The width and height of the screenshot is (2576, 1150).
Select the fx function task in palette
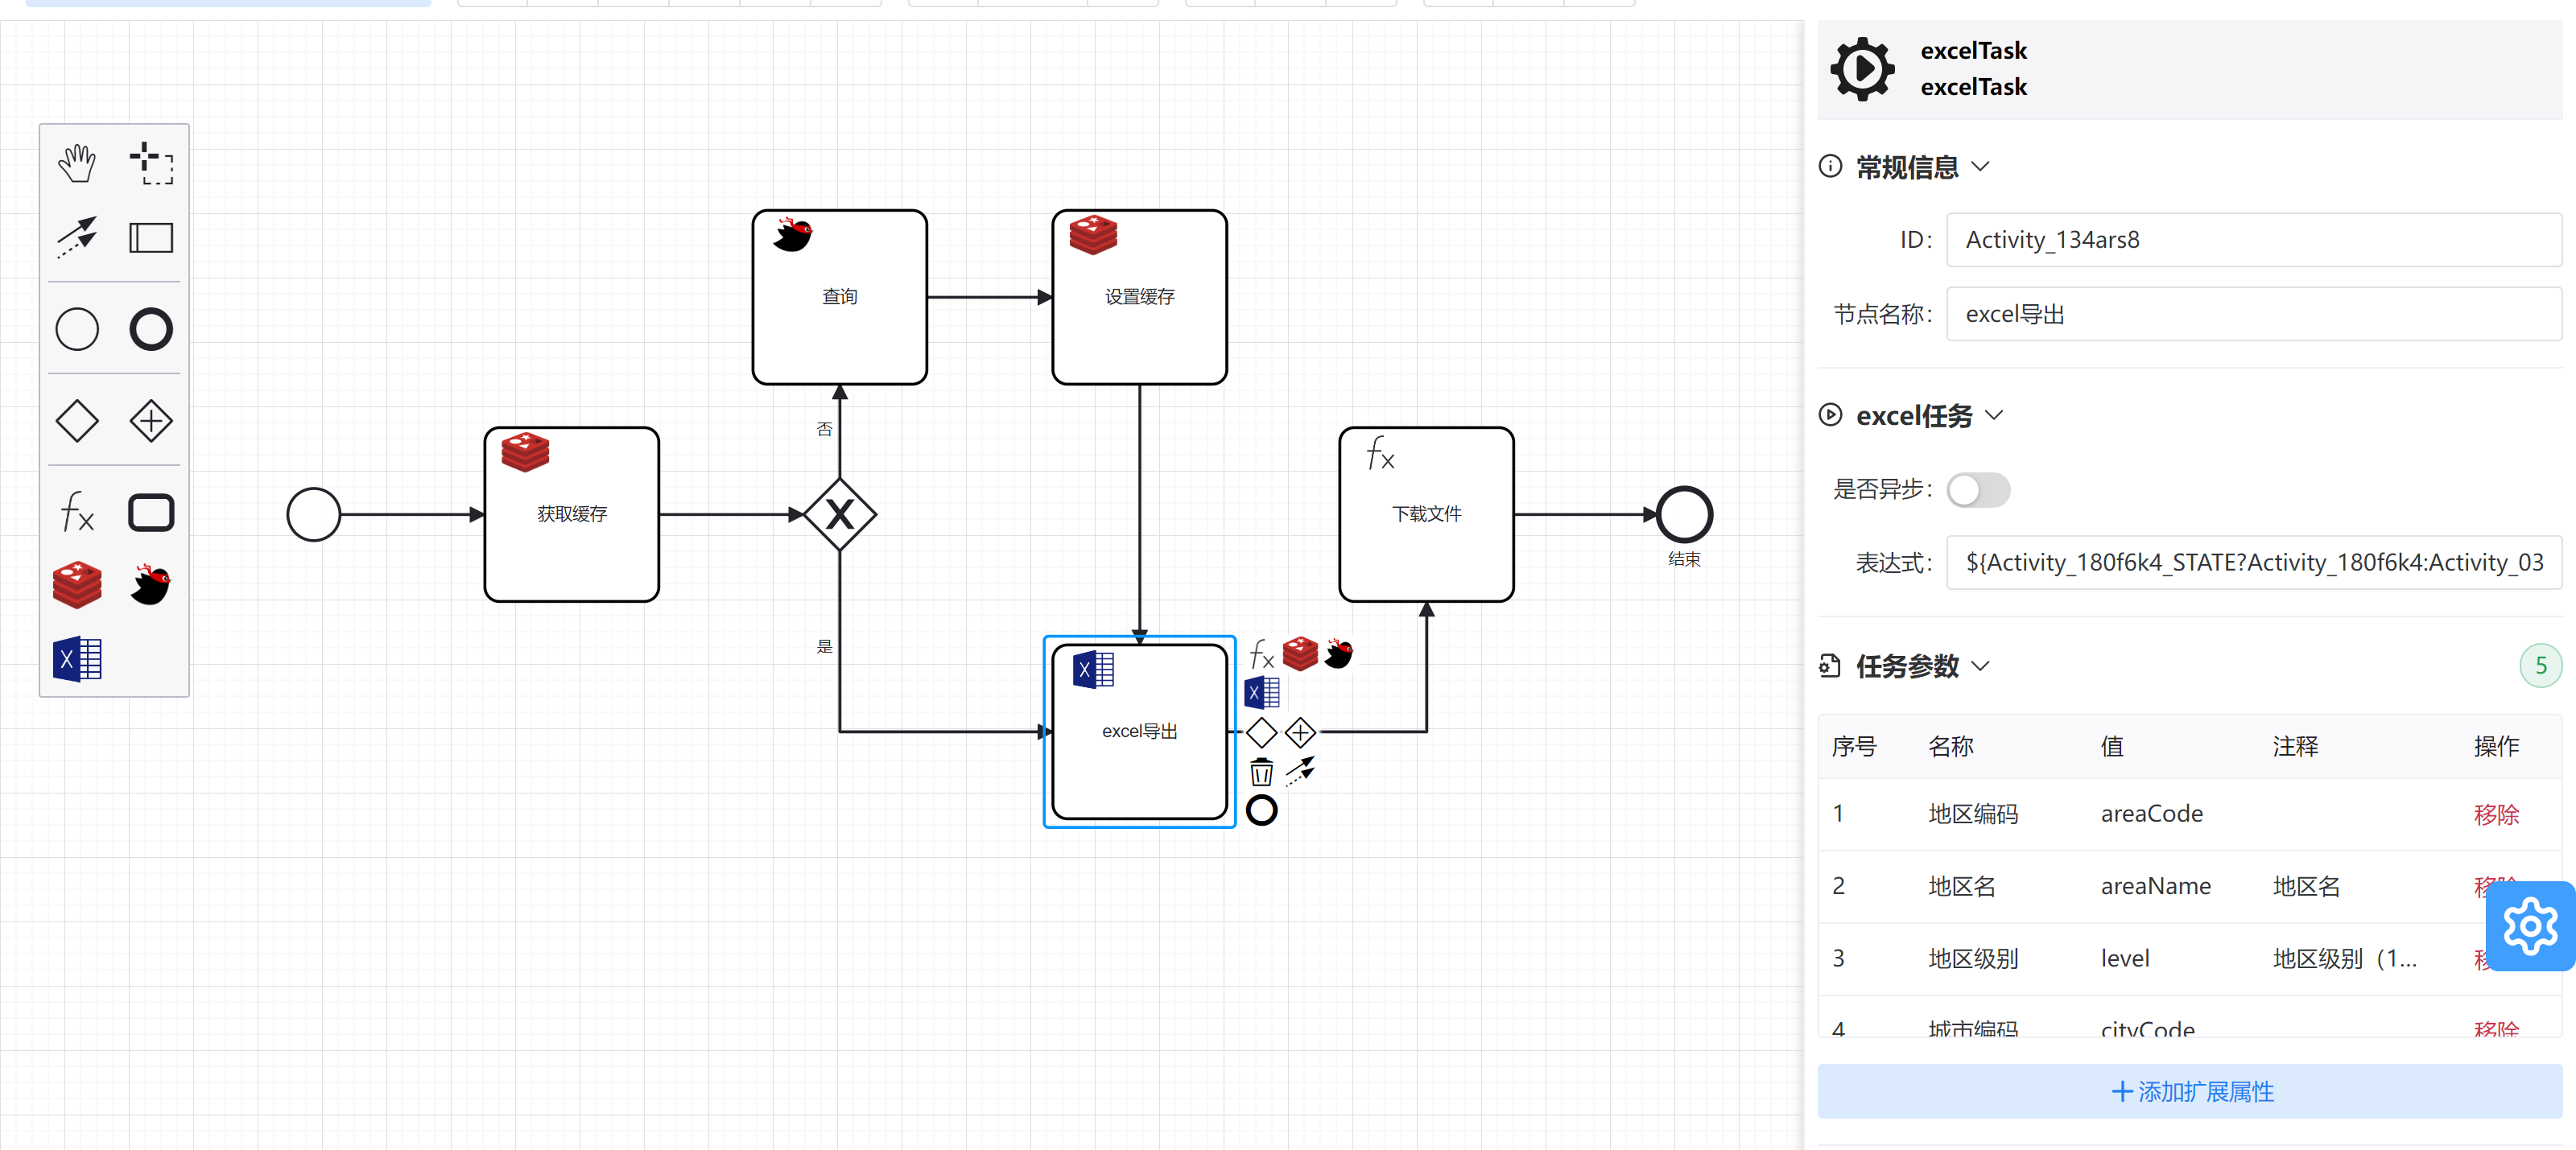(x=77, y=512)
